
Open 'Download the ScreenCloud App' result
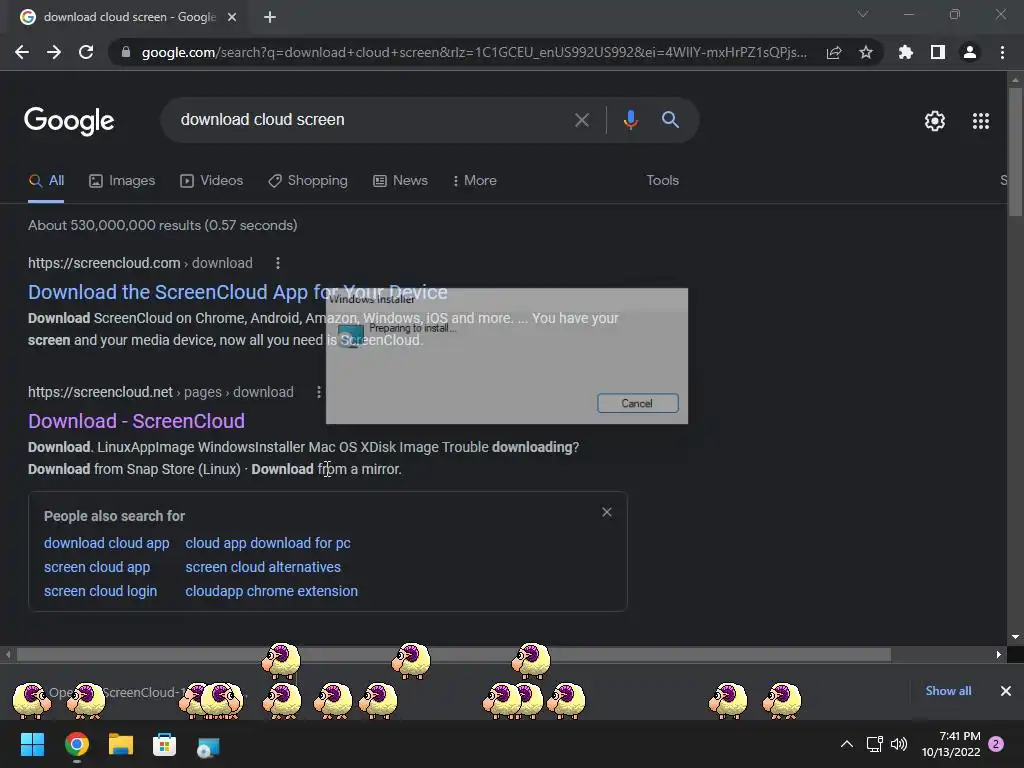pos(238,292)
